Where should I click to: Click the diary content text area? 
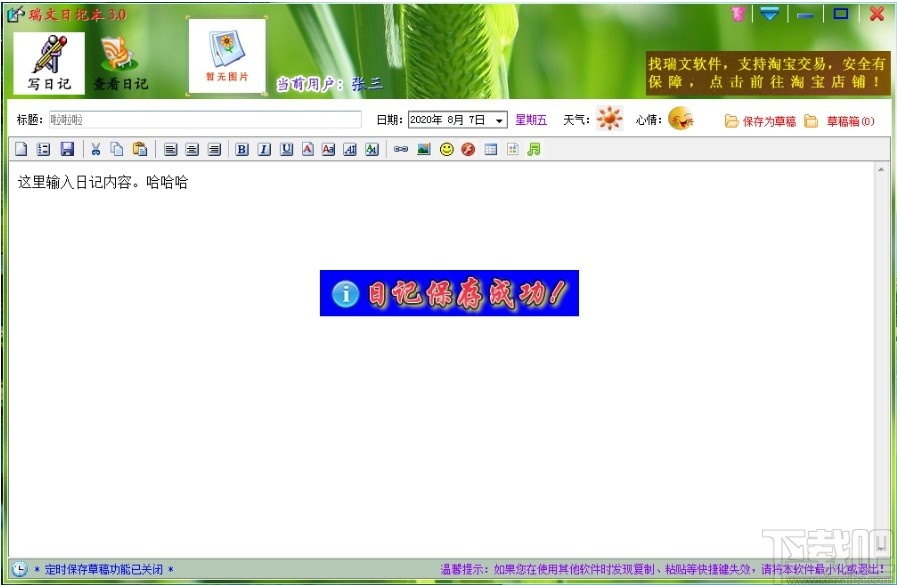[441, 360]
